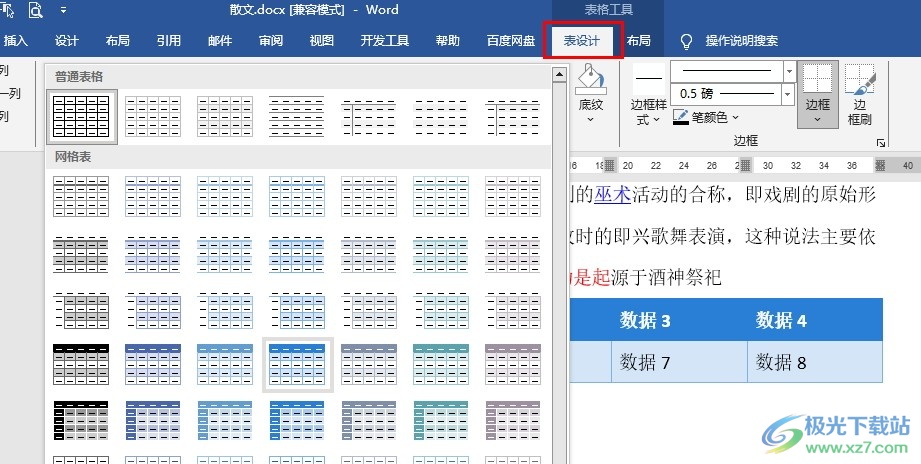This screenshot has width=921, height=464.
Task: Open the 表设计 ribbon tab
Action: coord(581,41)
